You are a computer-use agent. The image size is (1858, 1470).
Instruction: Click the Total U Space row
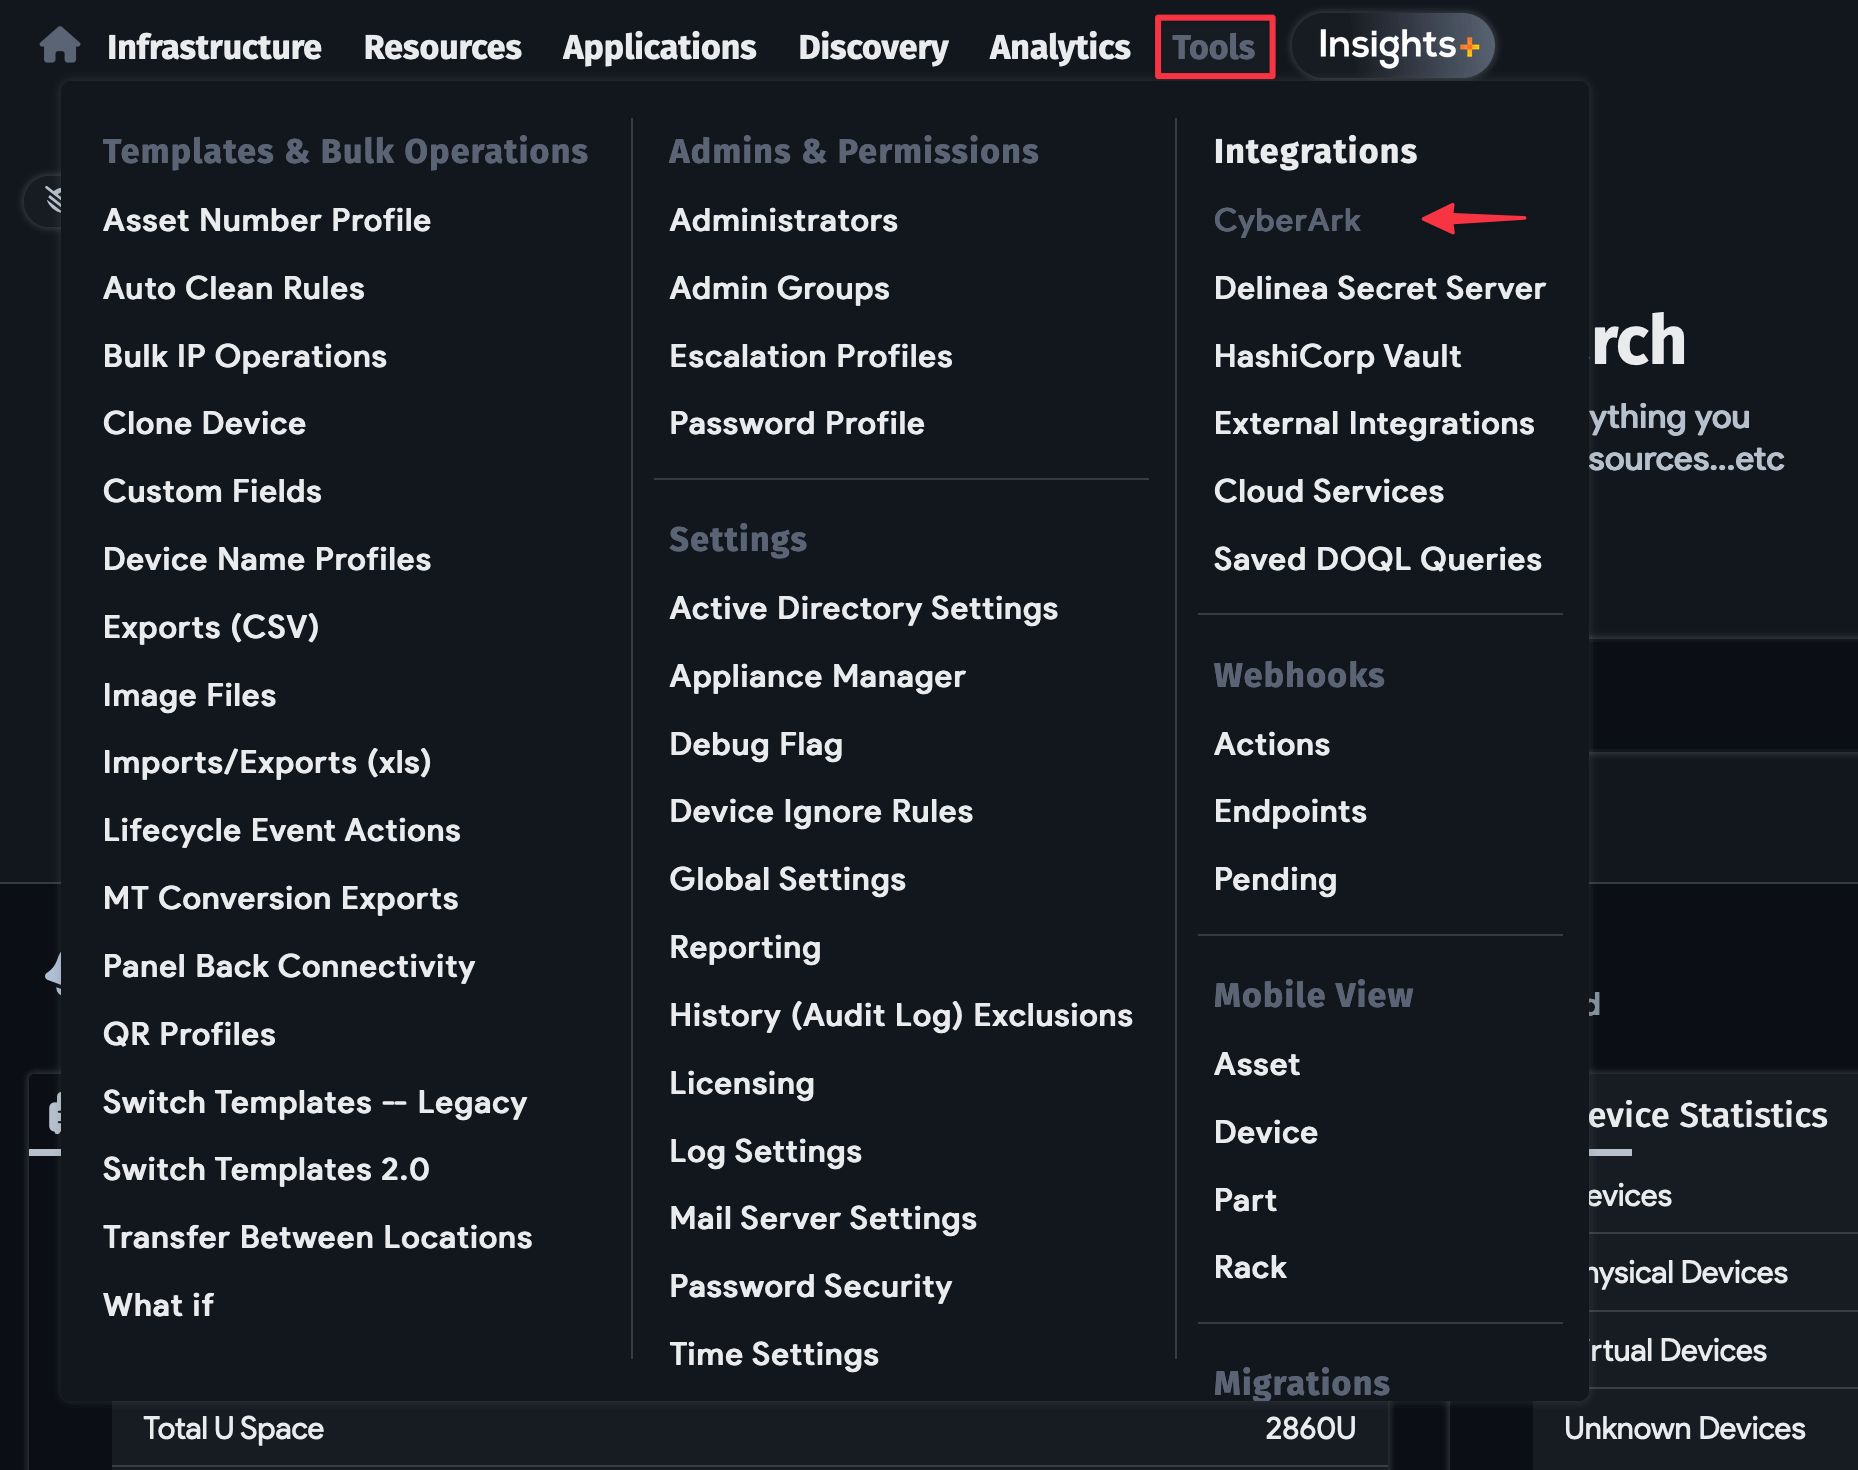[750, 1428]
